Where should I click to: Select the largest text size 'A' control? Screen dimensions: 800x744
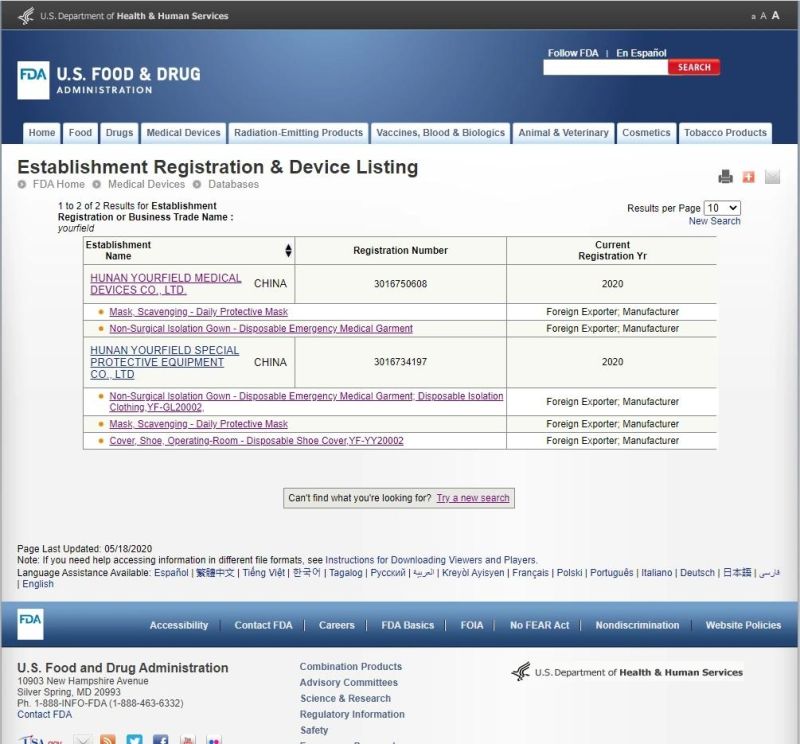point(776,15)
